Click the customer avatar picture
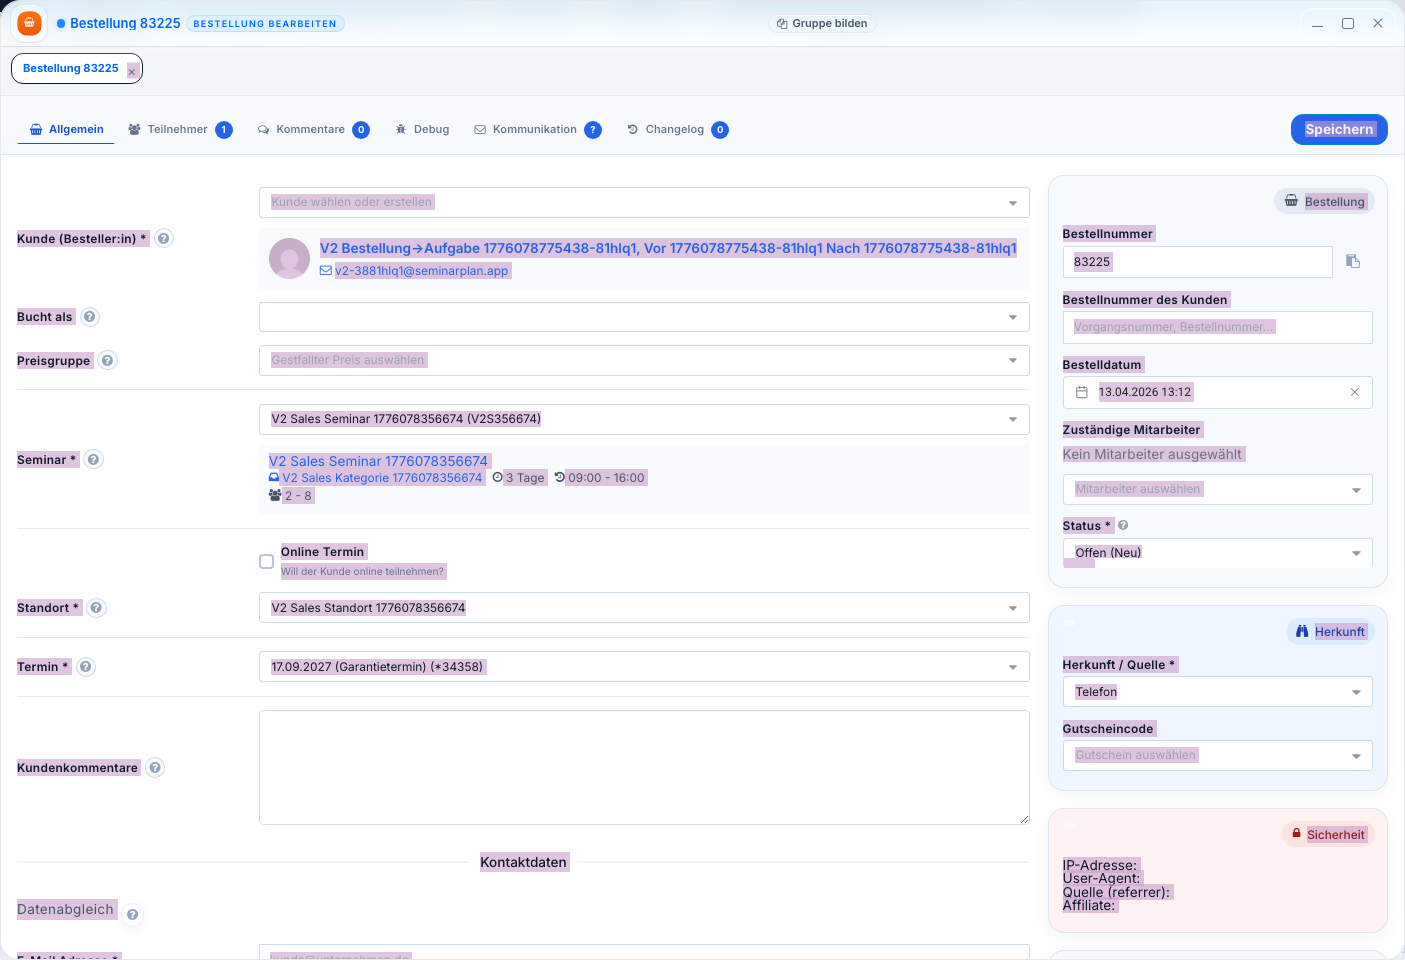The width and height of the screenshot is (1405, 960). coord(289,258)
